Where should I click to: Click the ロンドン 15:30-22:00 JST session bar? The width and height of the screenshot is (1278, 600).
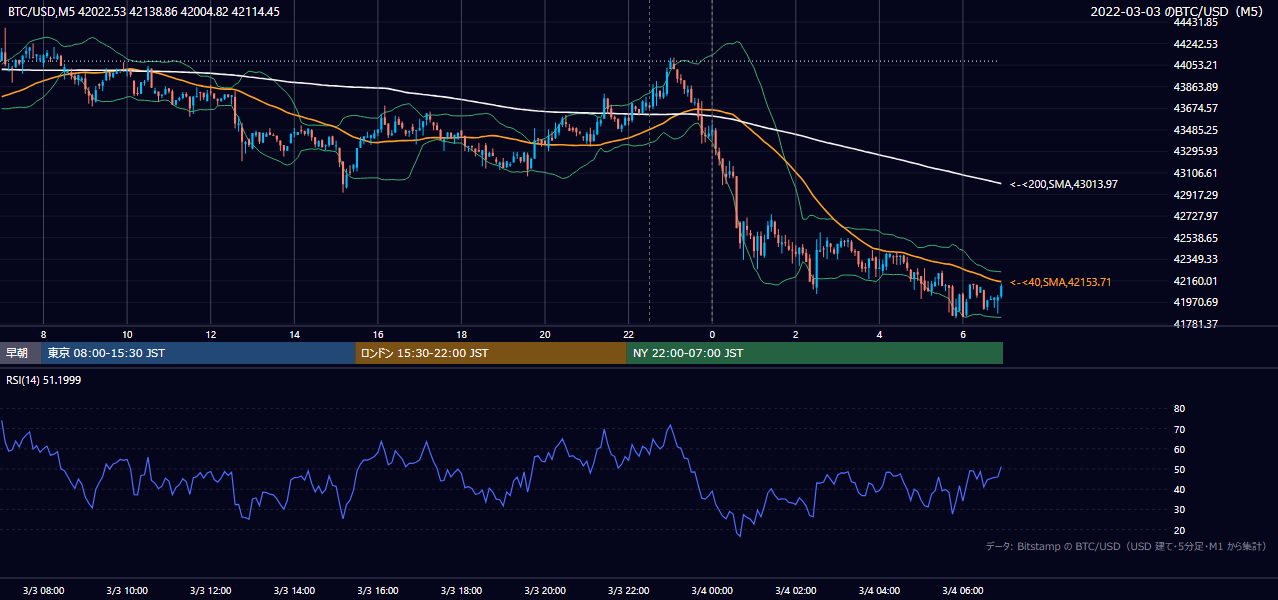491,353
